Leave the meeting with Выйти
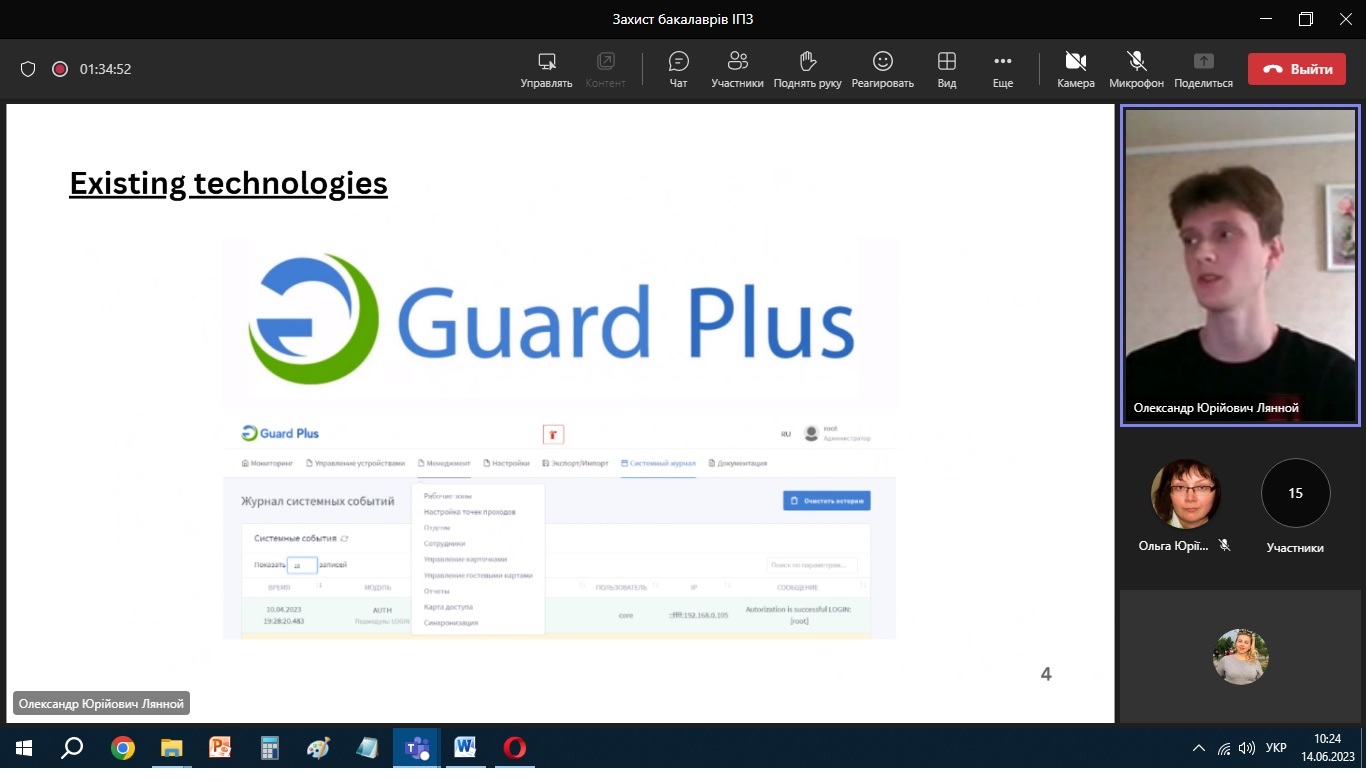 coord(1297,69)
